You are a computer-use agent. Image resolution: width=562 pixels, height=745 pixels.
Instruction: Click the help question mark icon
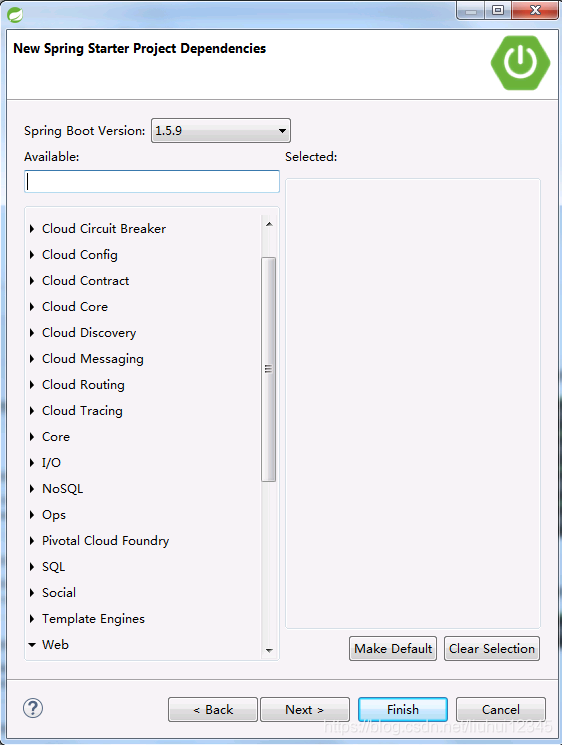point(33,708)
